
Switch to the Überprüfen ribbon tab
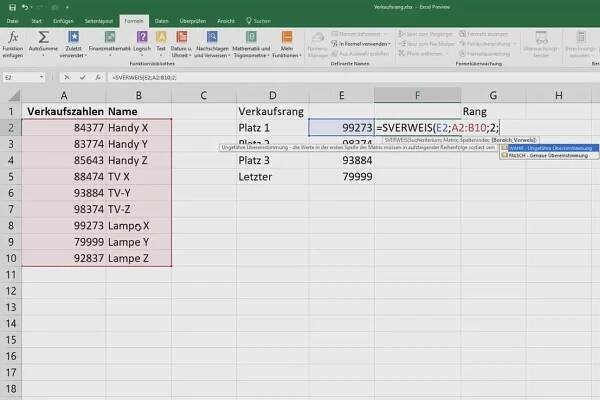point(193,19)
